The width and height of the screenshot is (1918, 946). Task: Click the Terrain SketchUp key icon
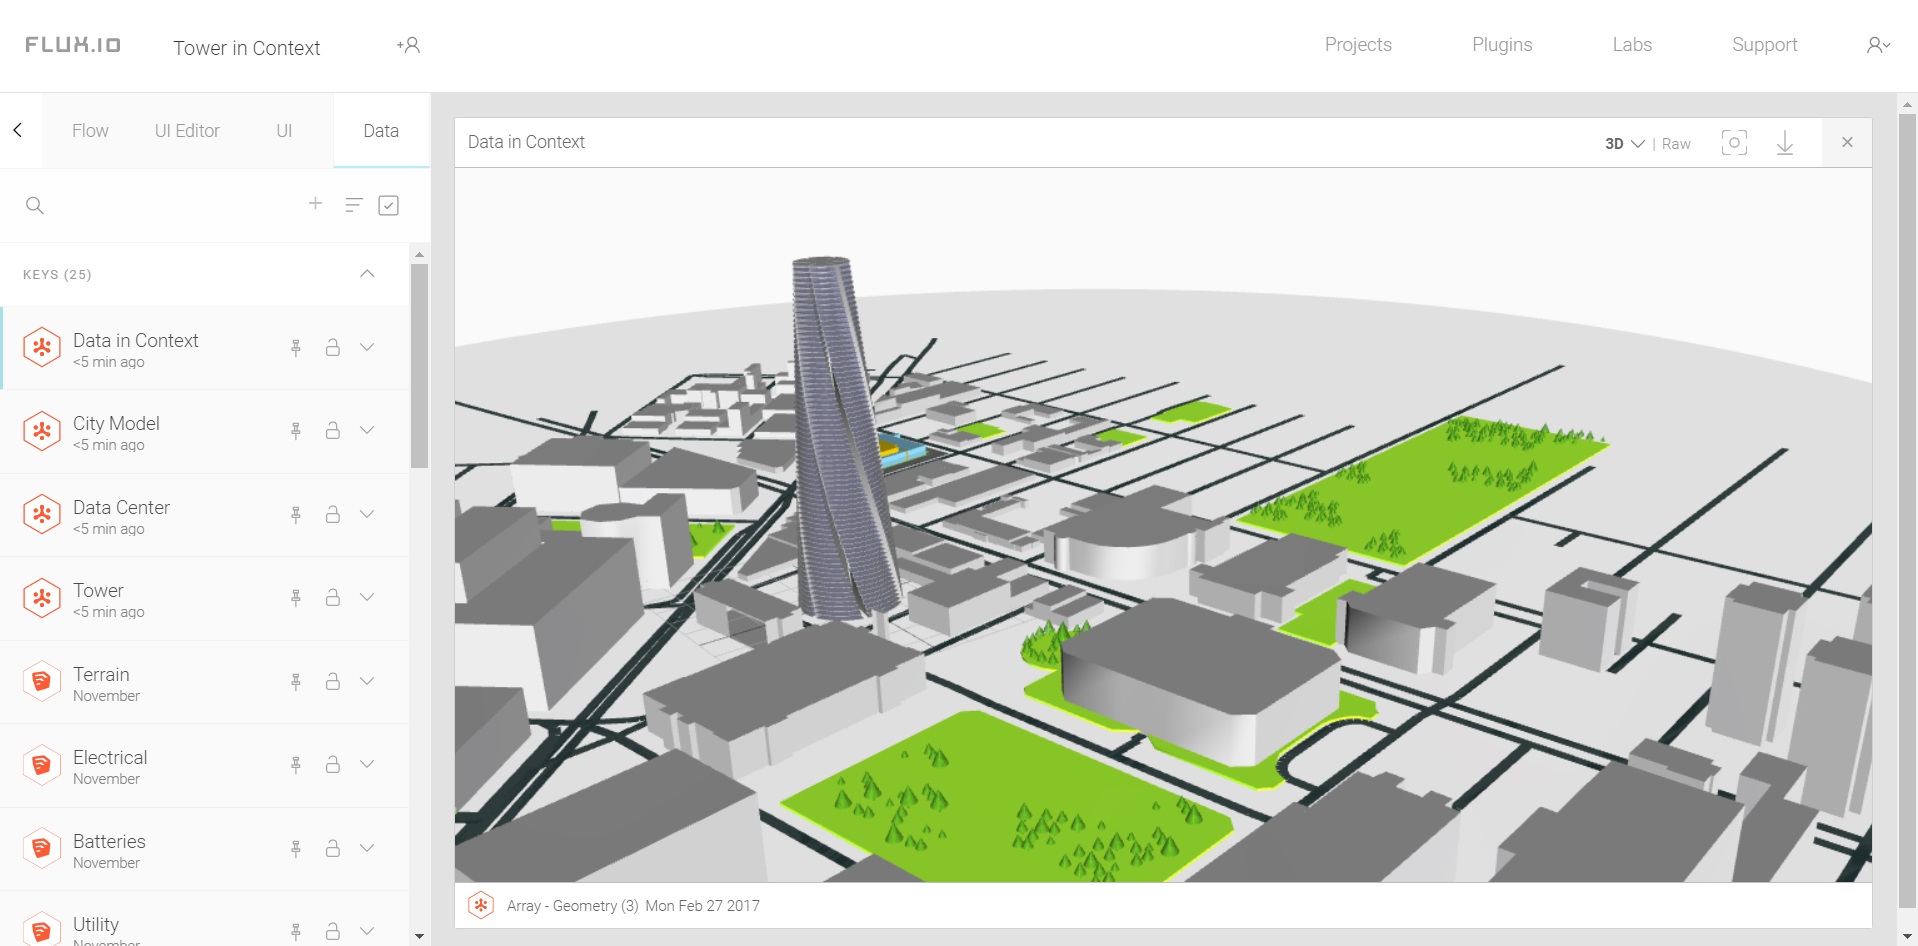click(x=42, y=681)
